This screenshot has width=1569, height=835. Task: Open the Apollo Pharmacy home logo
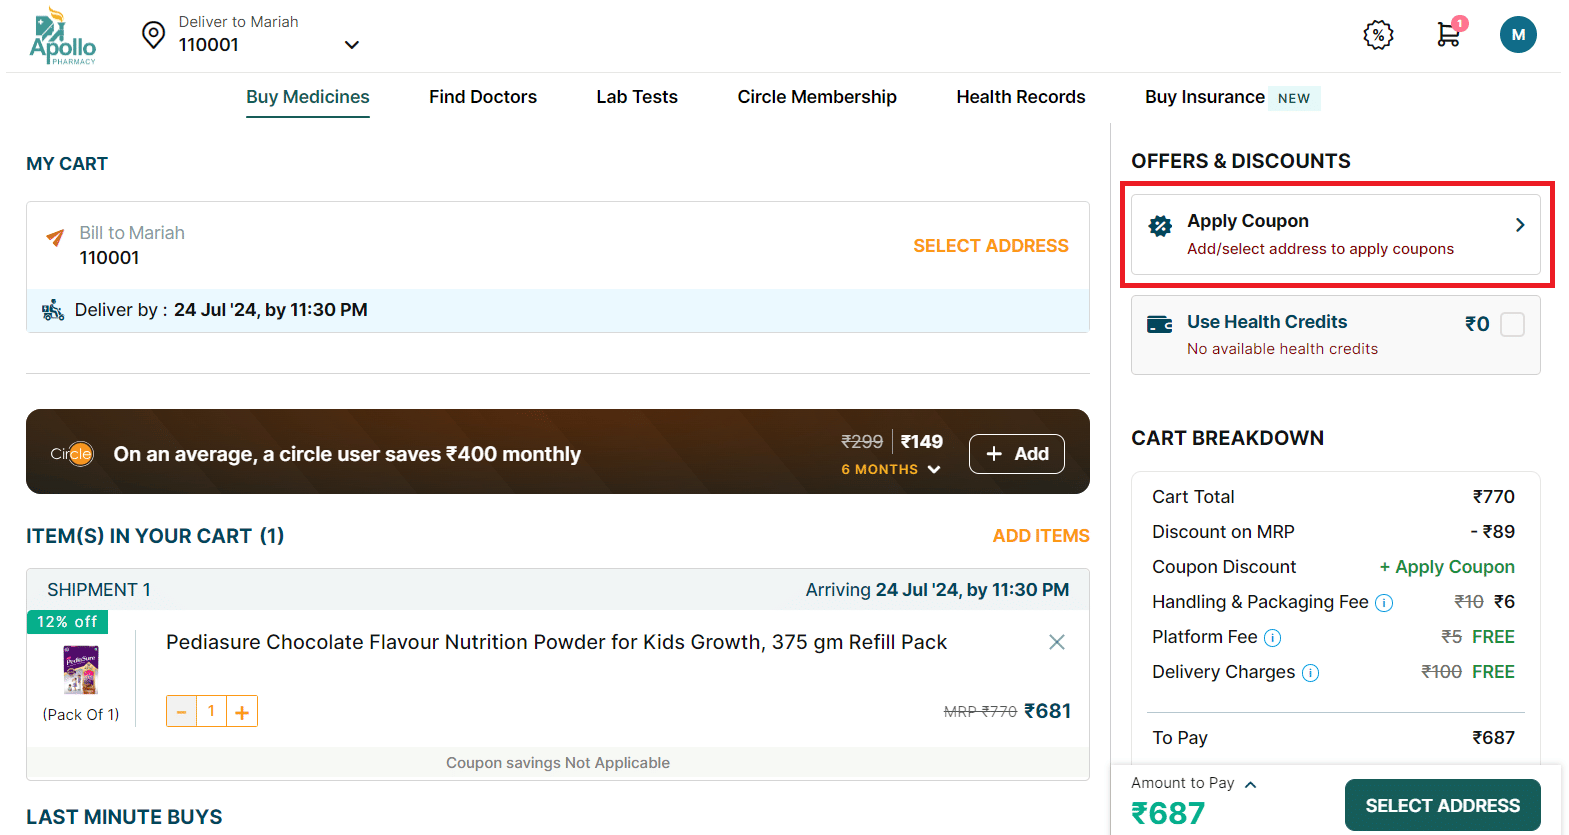pyautogui.click(x=62, y=37)
